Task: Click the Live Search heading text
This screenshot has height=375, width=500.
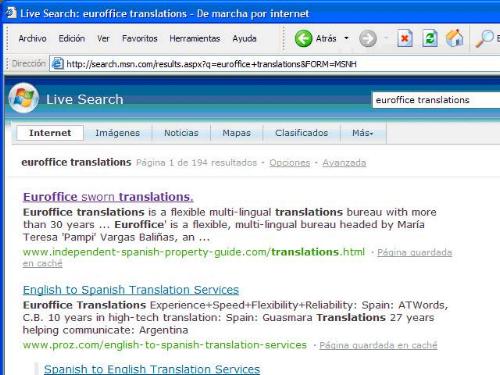Action: point(85,99)
